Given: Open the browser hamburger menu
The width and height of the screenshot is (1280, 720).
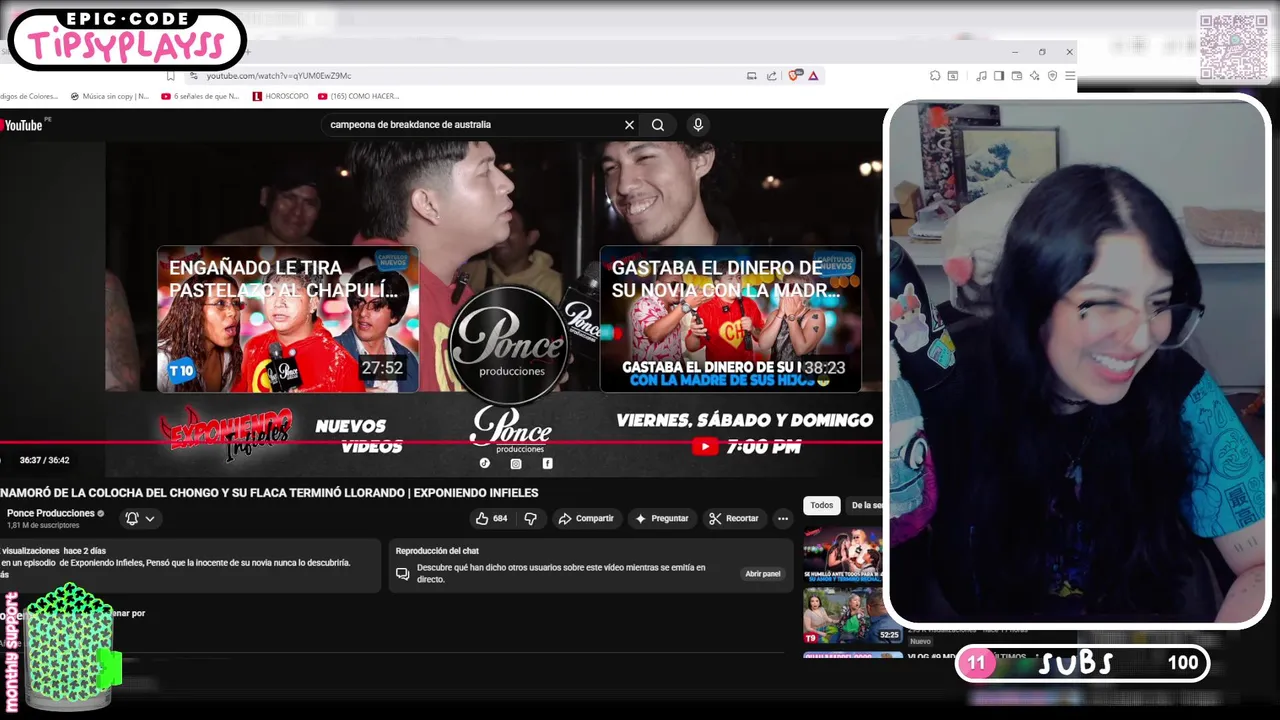Looking at the screenshot, I should (x=1070, y=76).
